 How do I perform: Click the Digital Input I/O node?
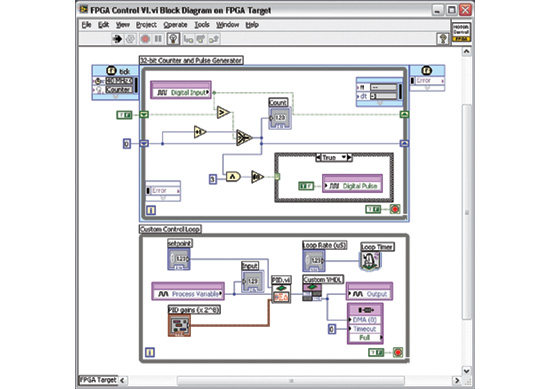tap(181, 90)
